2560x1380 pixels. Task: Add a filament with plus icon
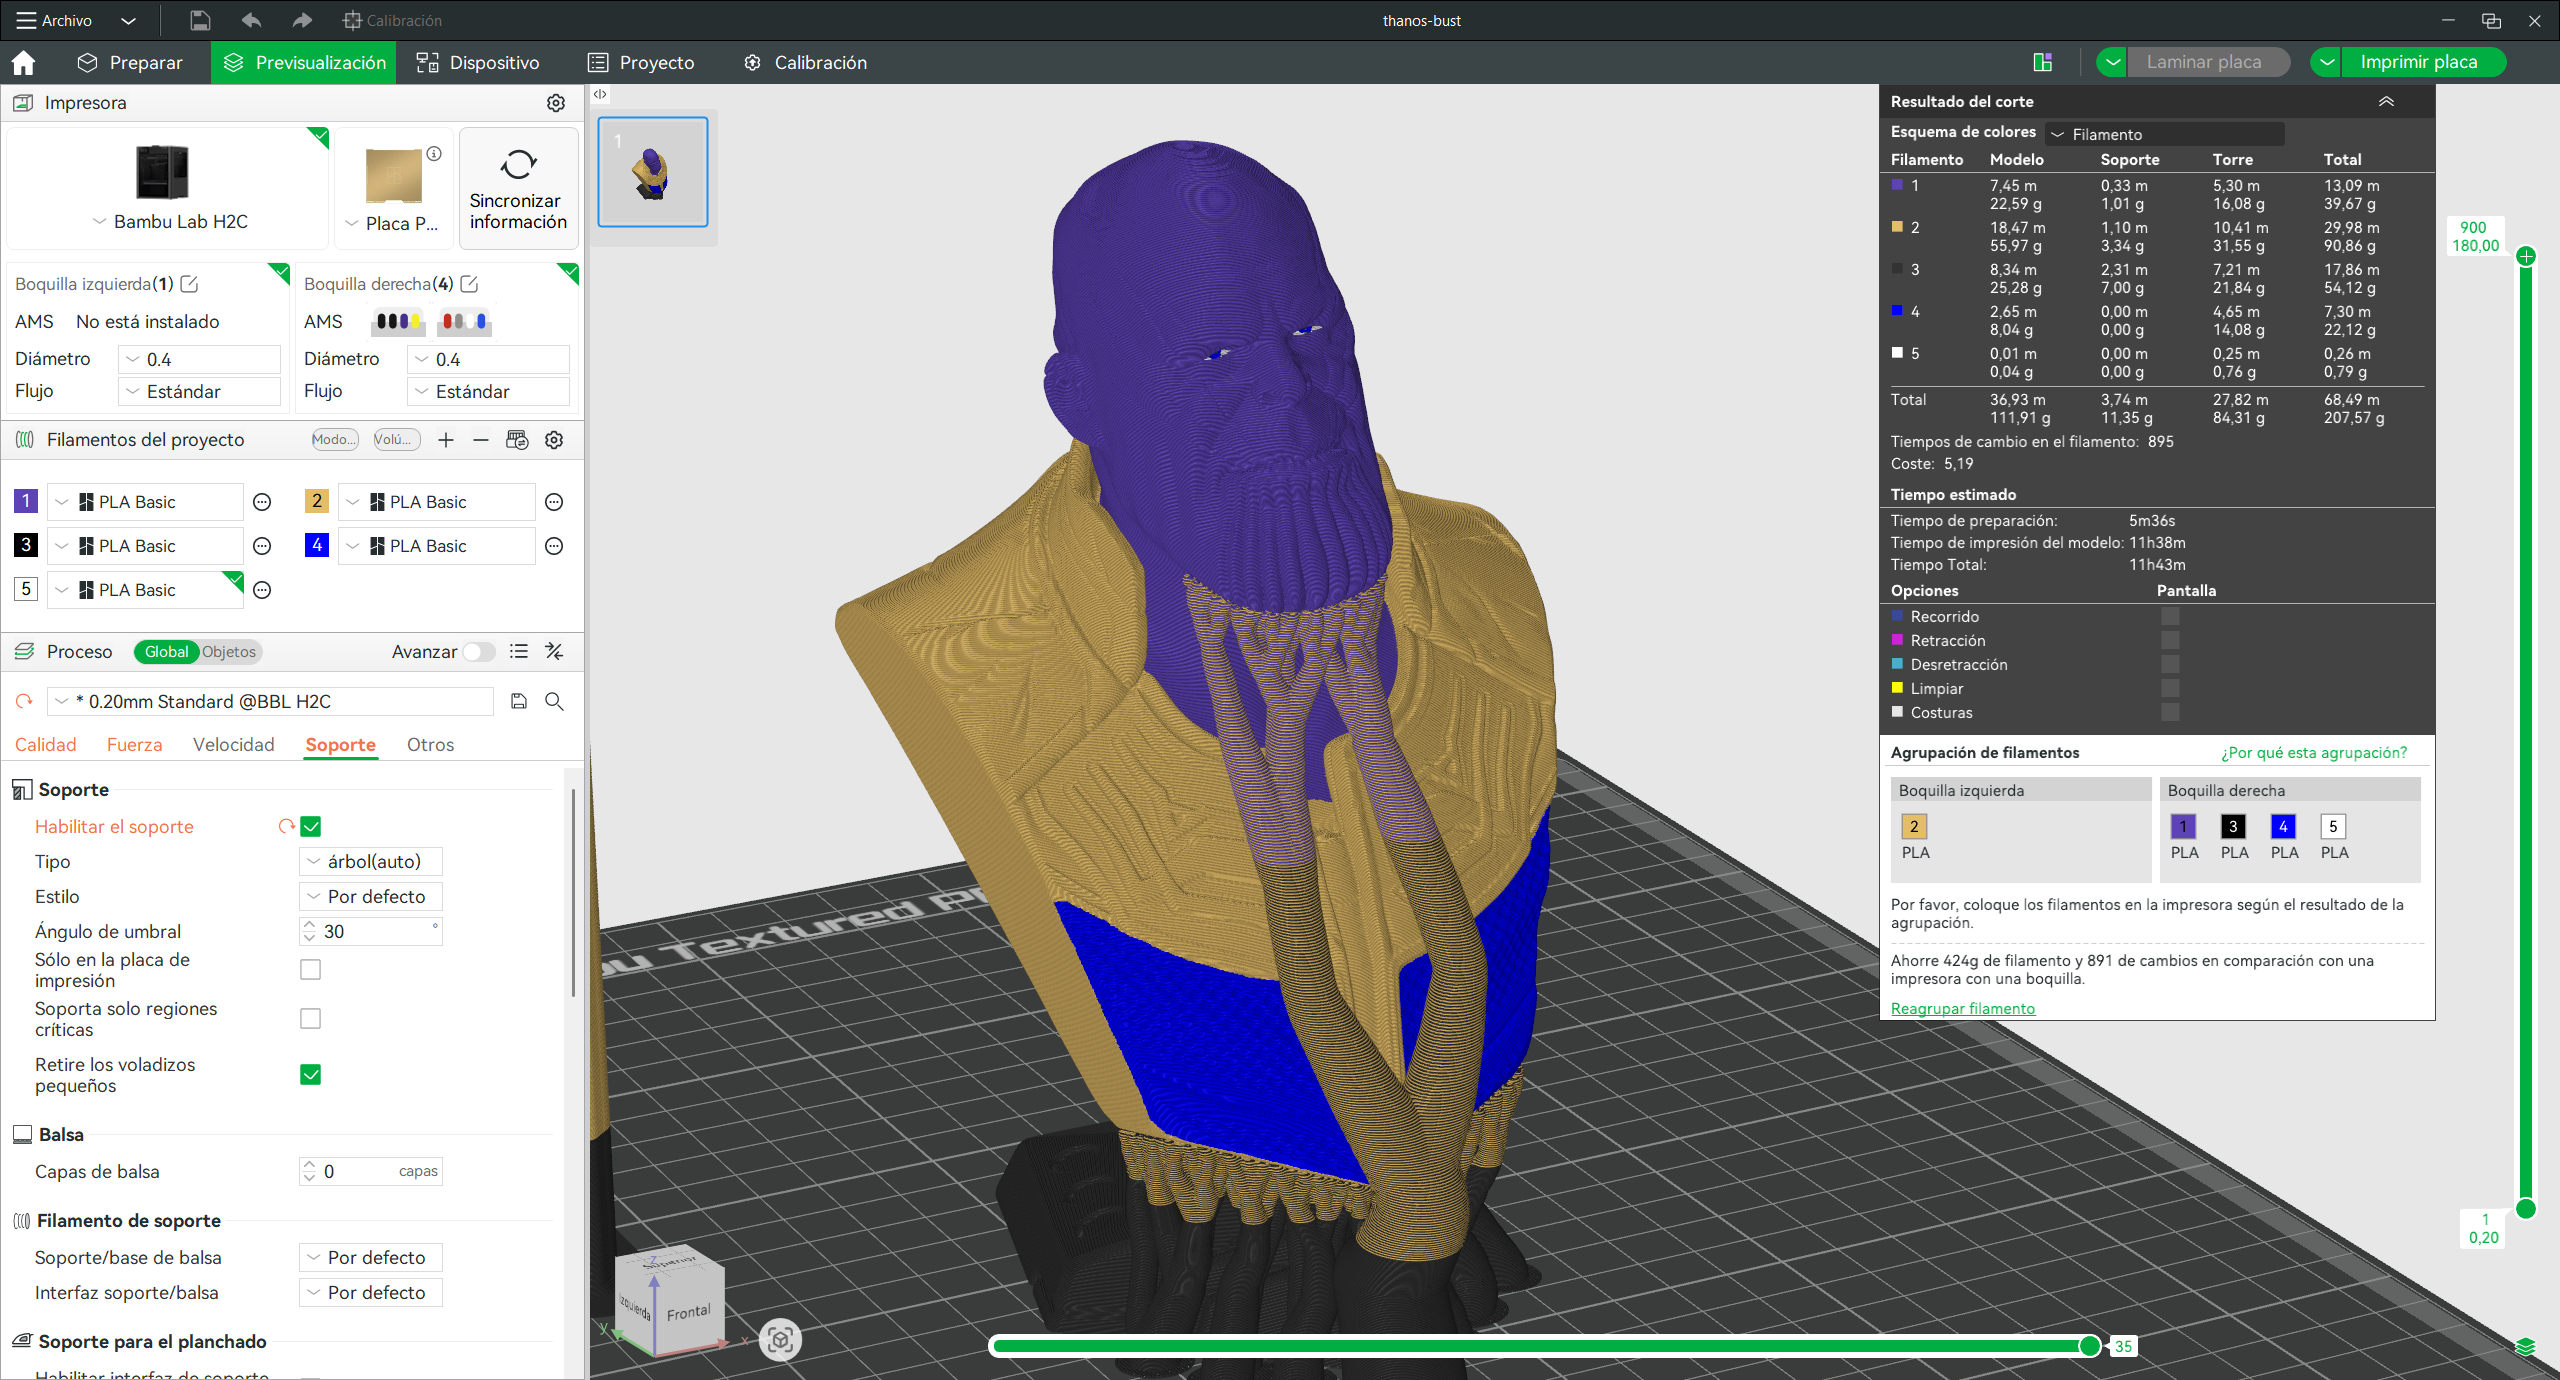[x=446, y=440]
